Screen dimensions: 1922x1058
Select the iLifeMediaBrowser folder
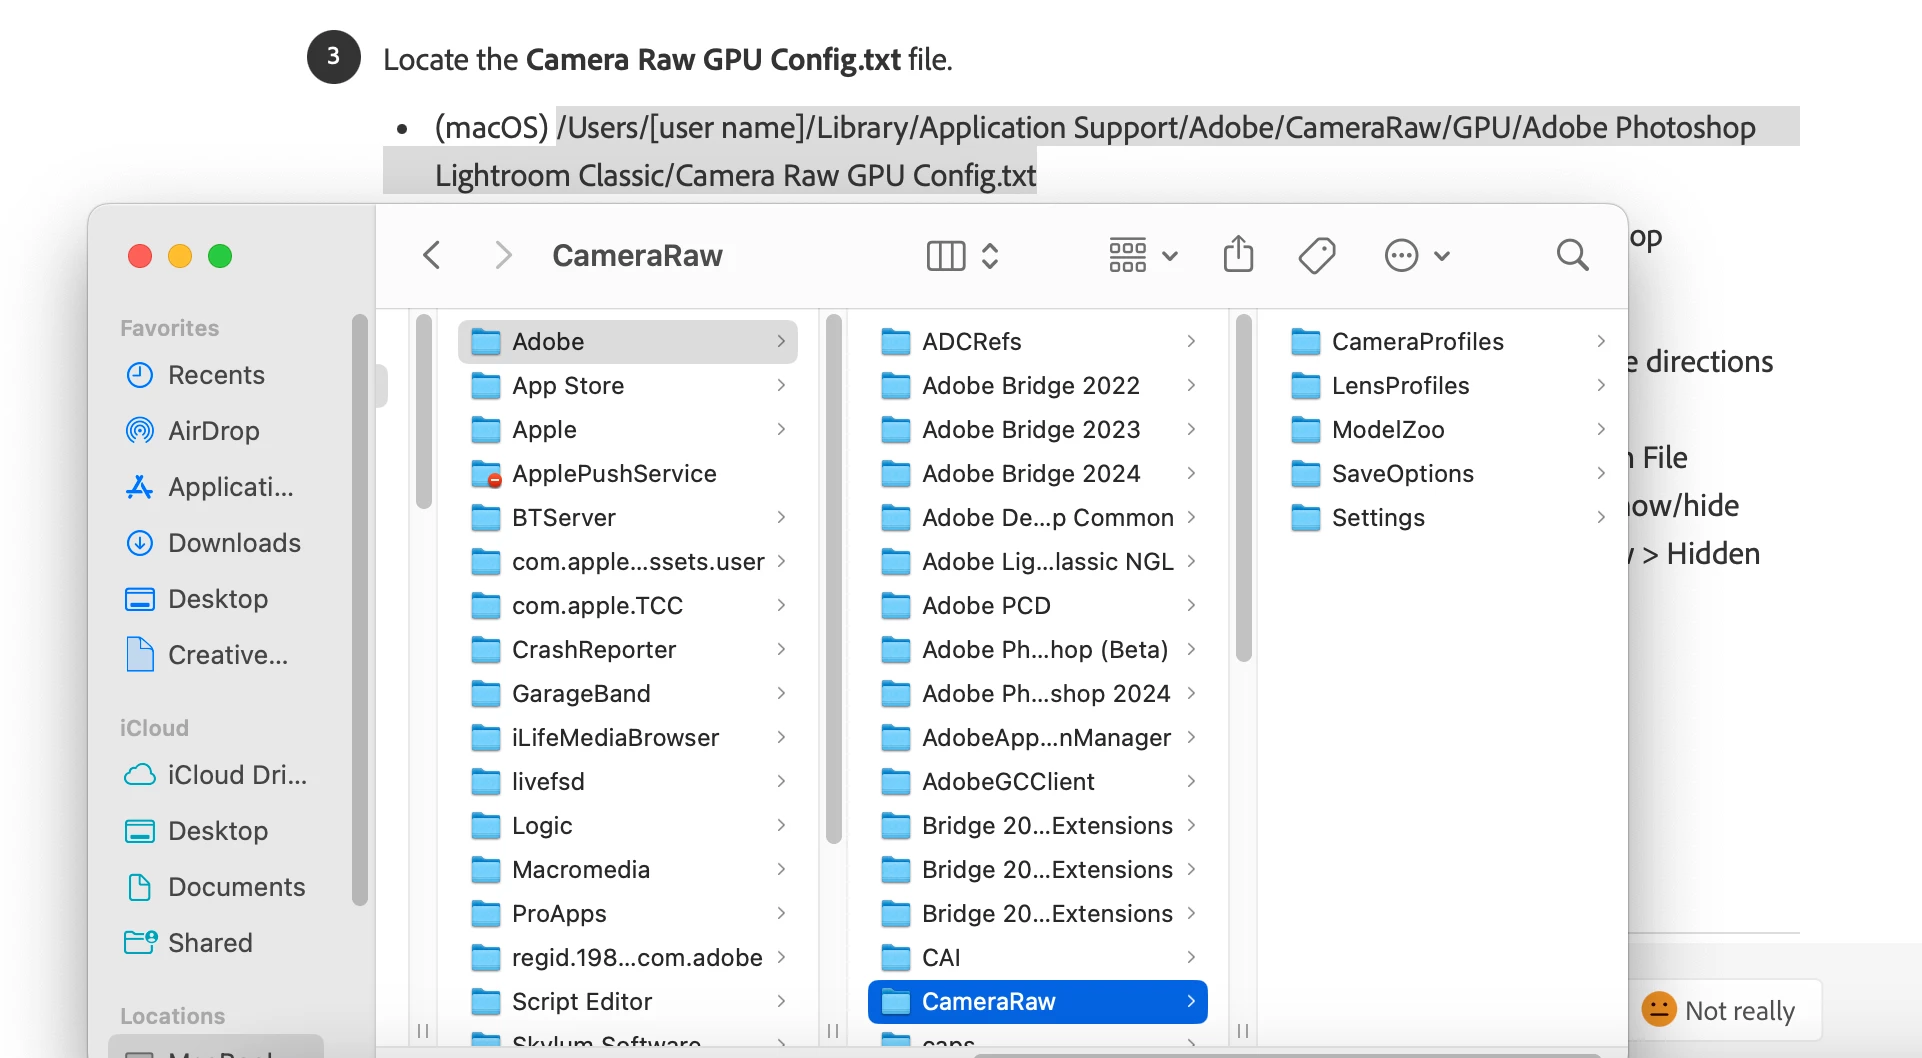click(627, 738)
